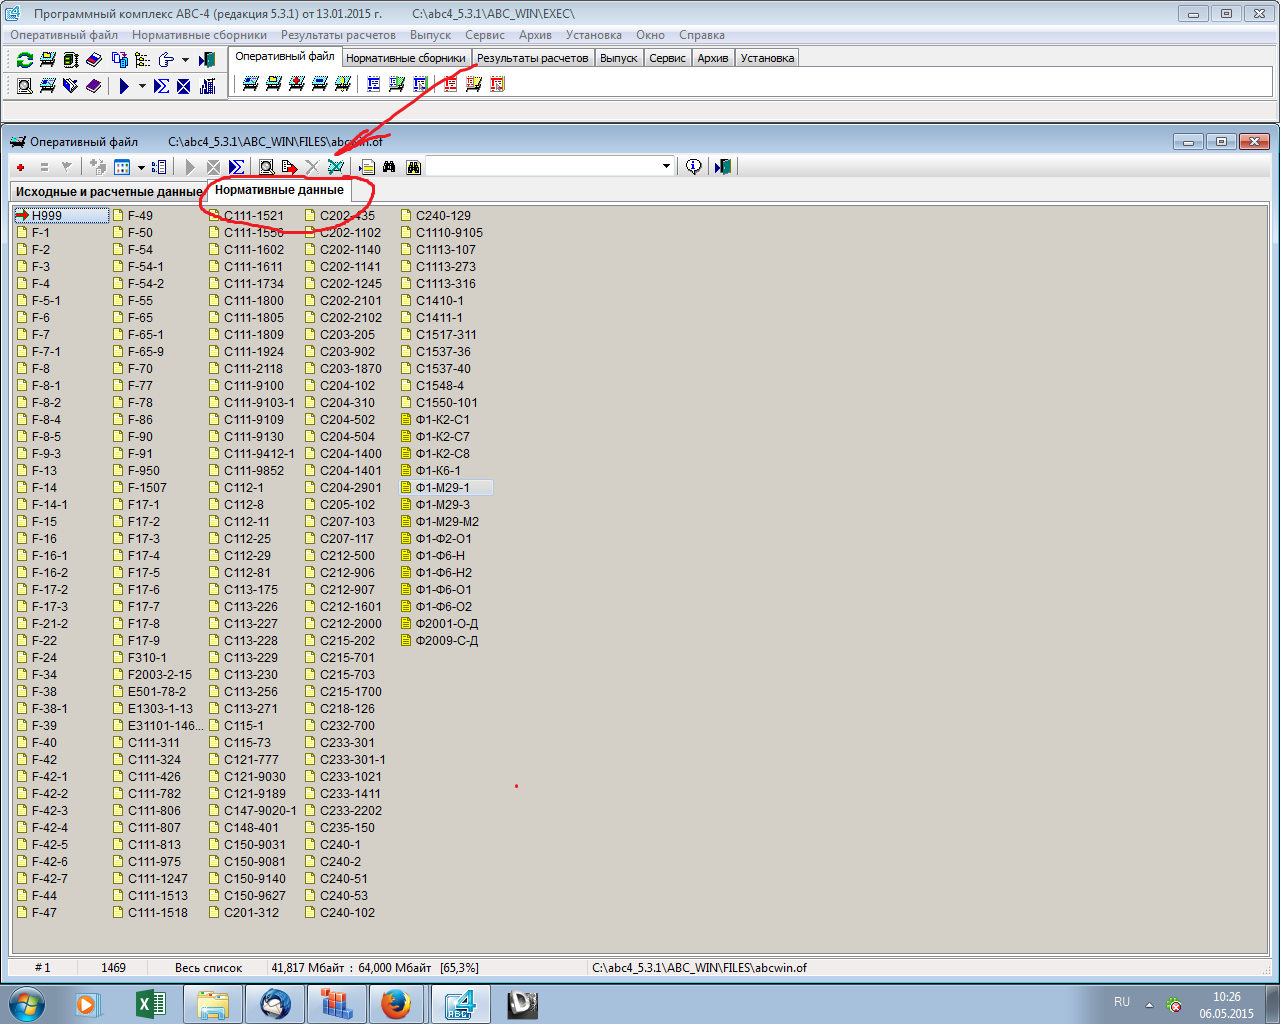Image resolution: width=1280 pixels, height=1024 pixels.
Task: Click inside the search input field
Action: [540, 166]
